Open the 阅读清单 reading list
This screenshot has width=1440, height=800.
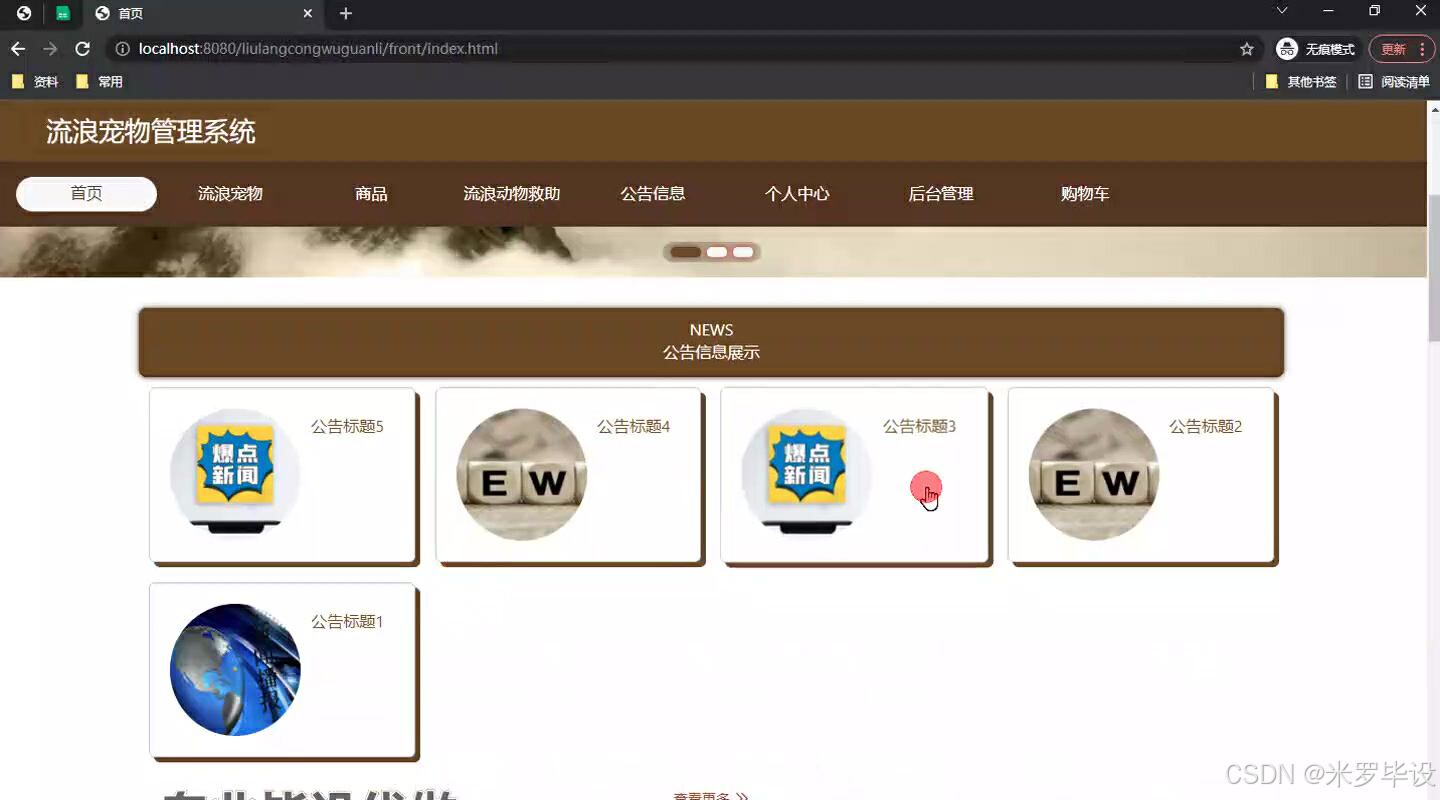[1394, 82]
